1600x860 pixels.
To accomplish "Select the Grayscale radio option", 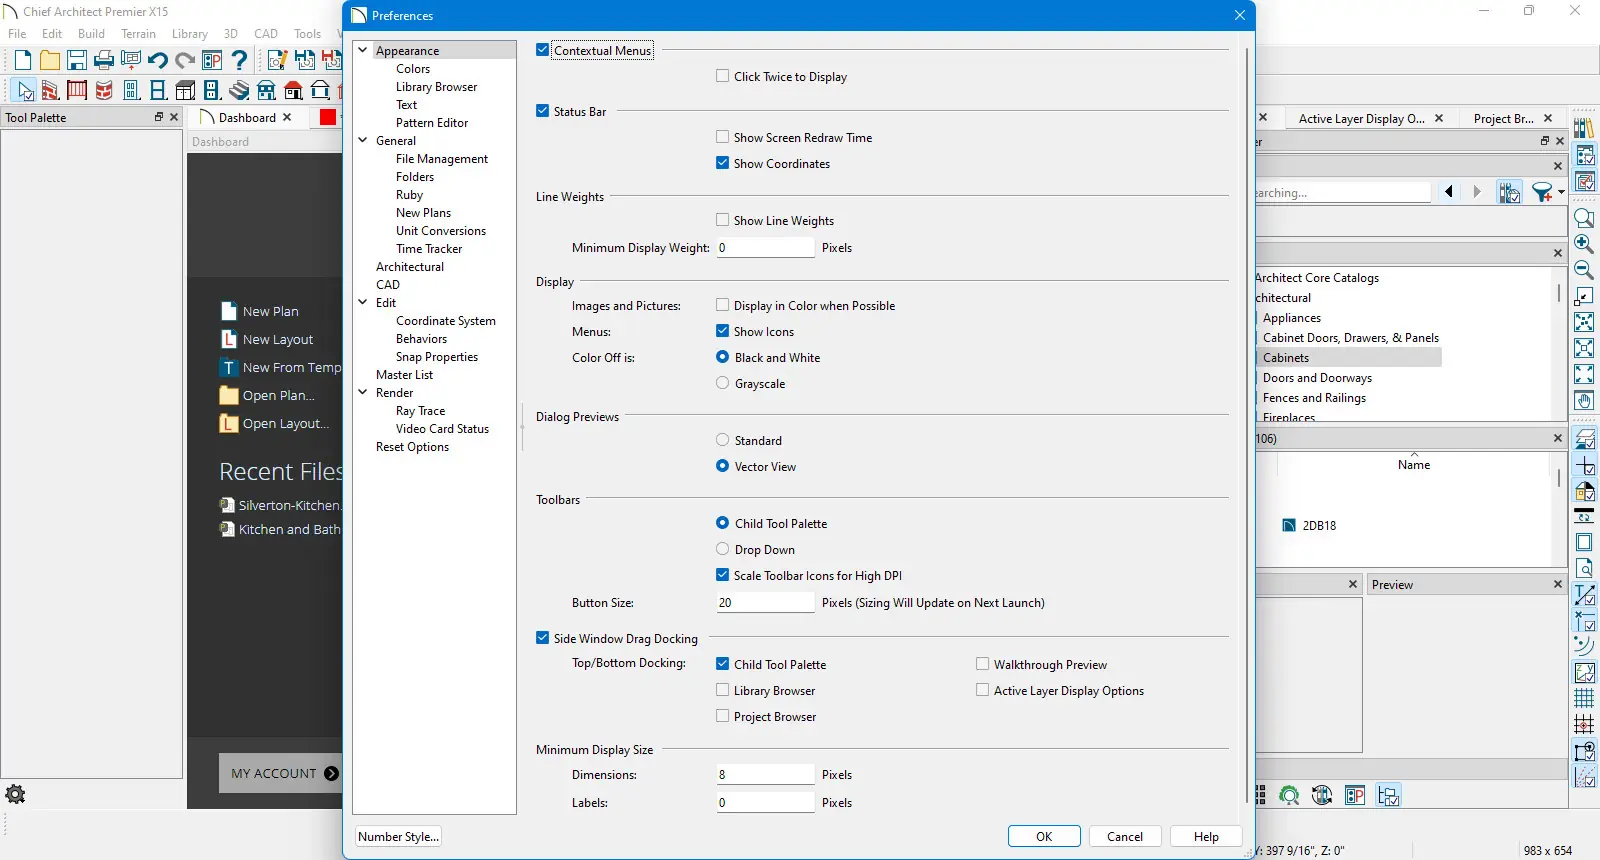I will pos(723,383).
